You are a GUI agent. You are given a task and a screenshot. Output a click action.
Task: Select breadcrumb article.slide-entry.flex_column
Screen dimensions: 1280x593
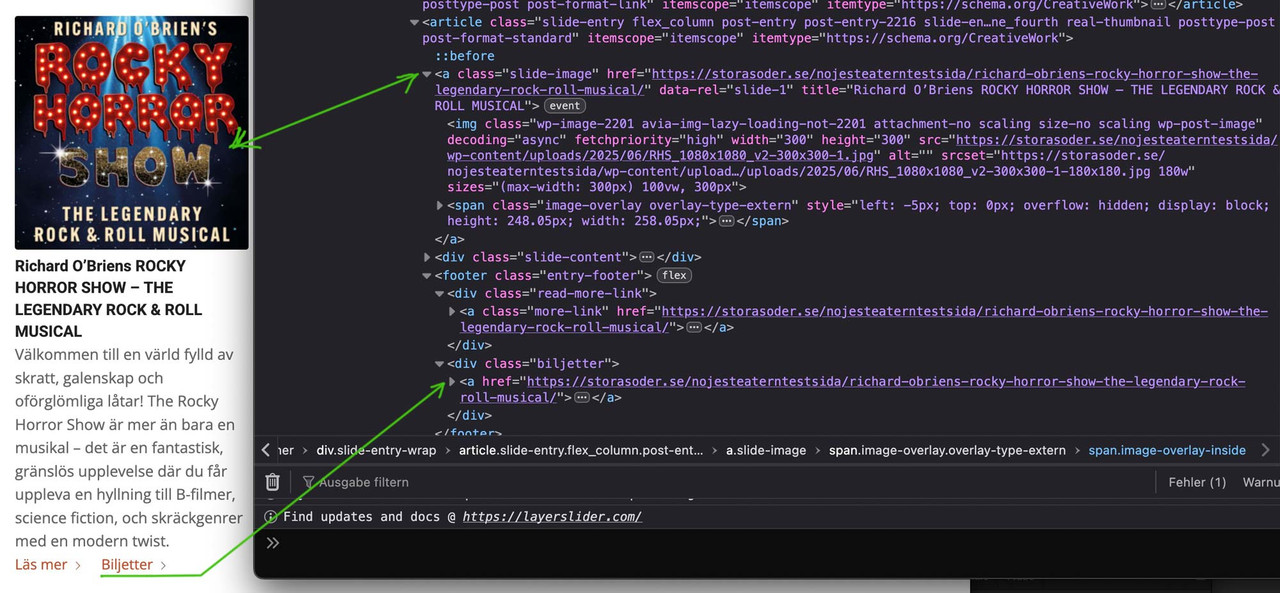pyautogui.click(x=581, y=450)
